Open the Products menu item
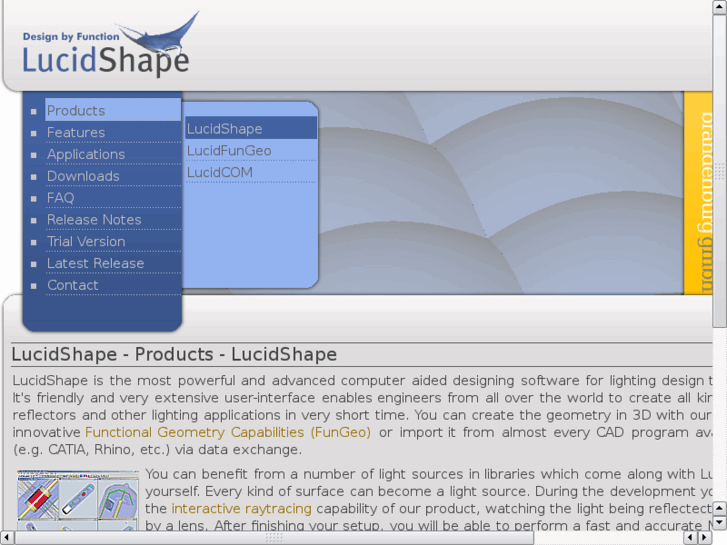Screen dimensions: 727x545 point(113,110)
